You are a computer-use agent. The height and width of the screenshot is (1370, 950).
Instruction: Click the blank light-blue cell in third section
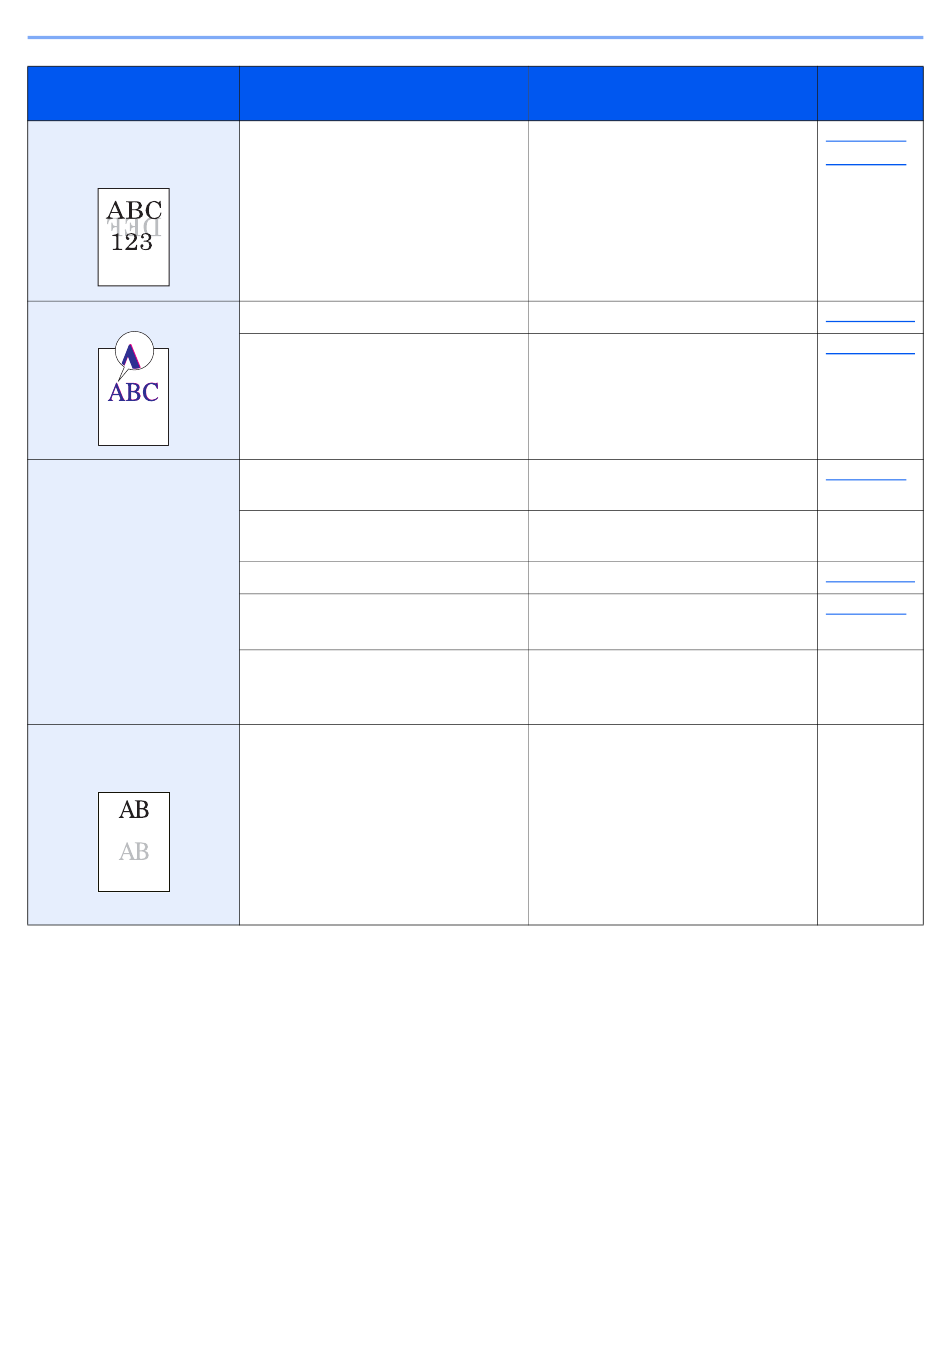tap(133, 592)
